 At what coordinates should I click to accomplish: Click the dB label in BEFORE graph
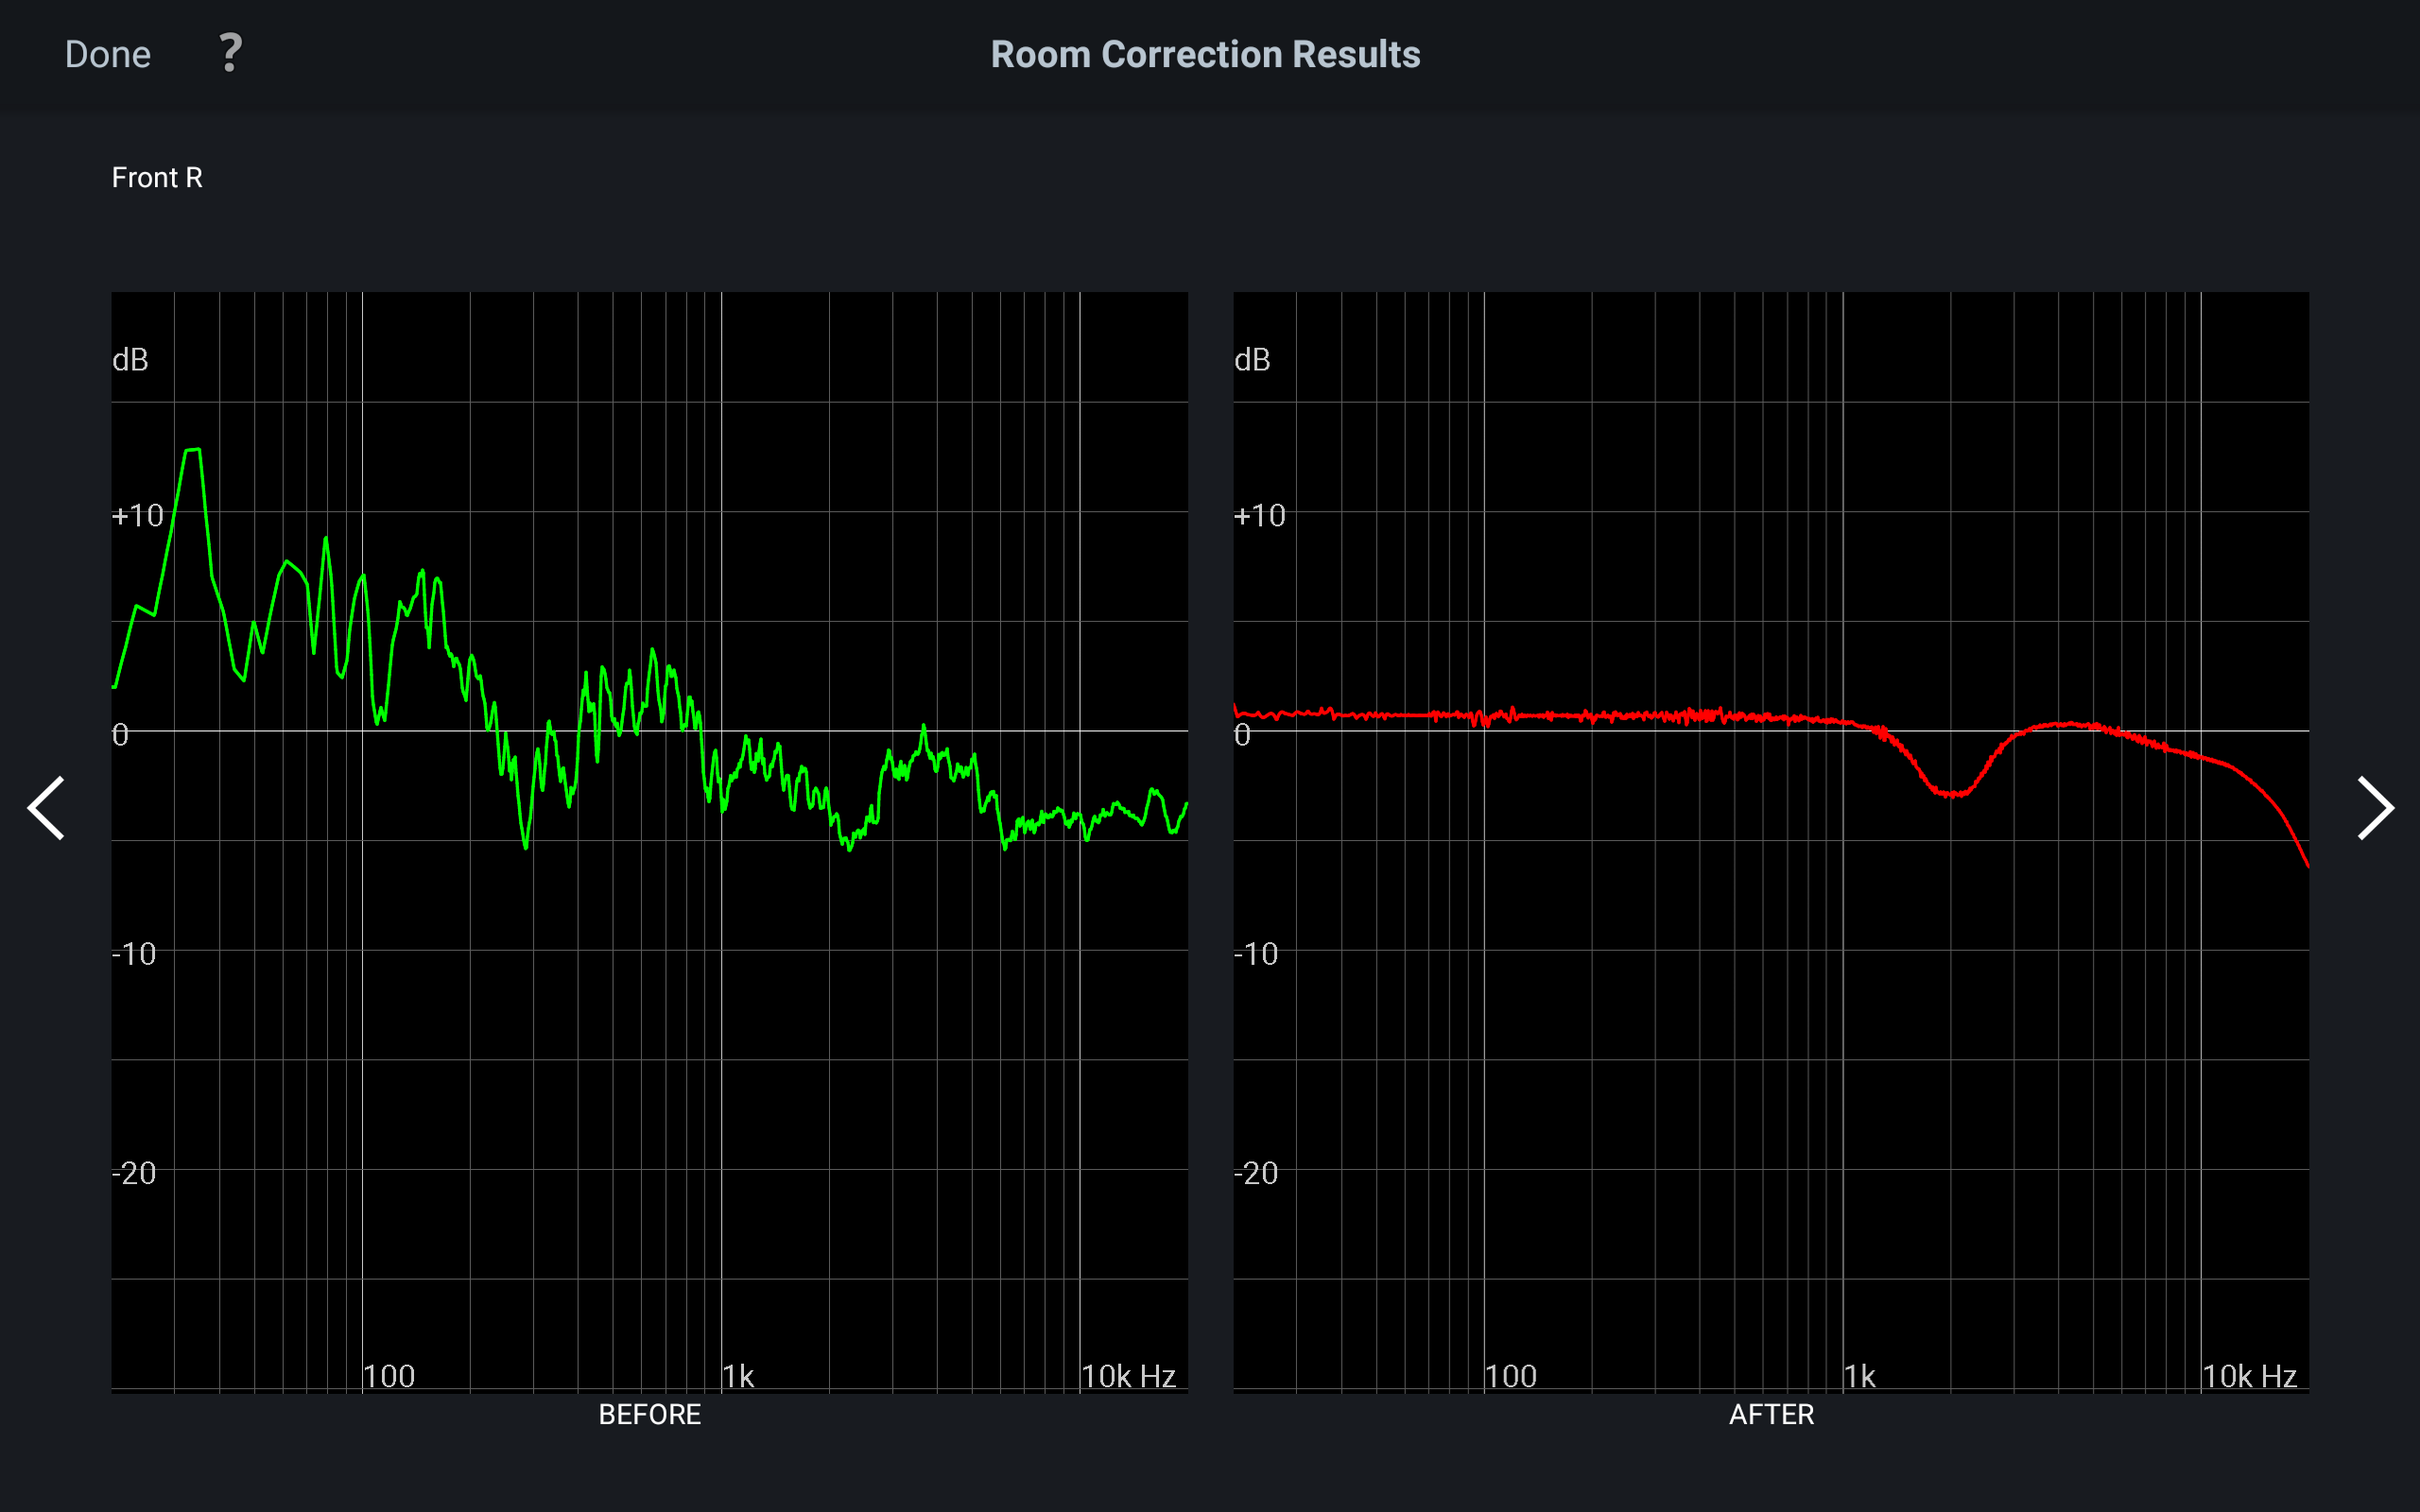pyautogui.click(x=130, y=360)
